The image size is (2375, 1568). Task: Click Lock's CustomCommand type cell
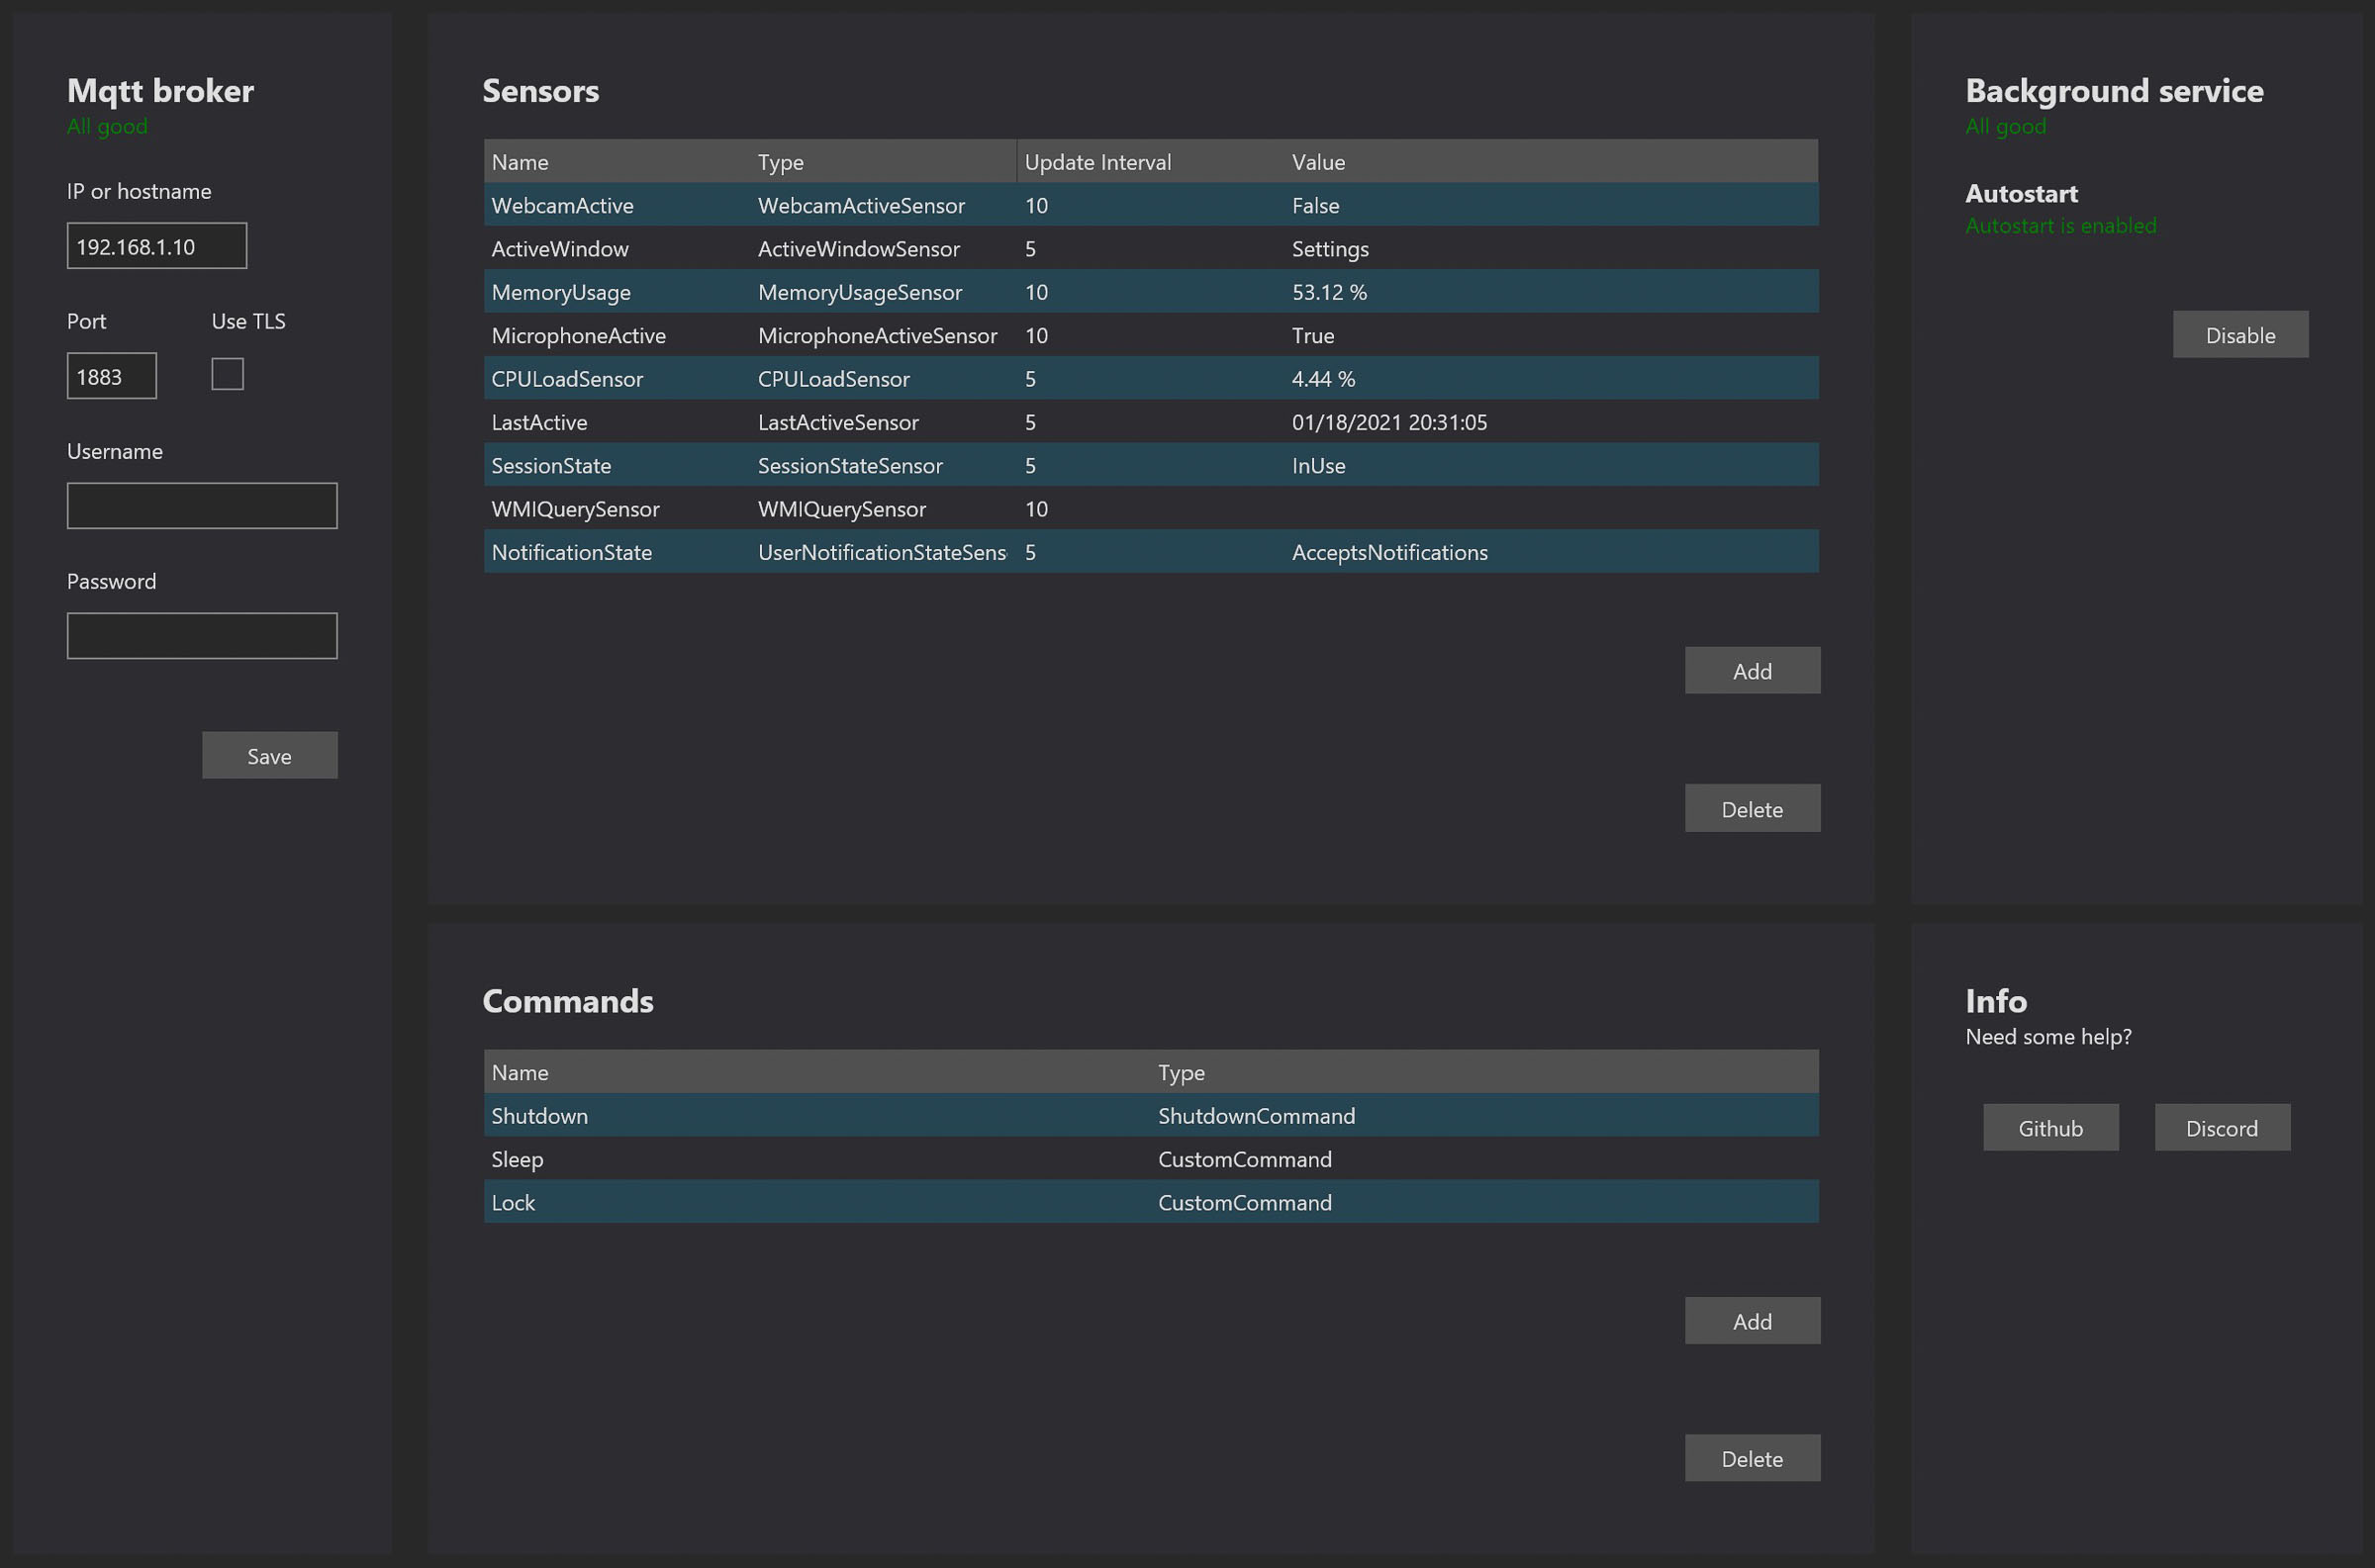click(1485, 1202)
